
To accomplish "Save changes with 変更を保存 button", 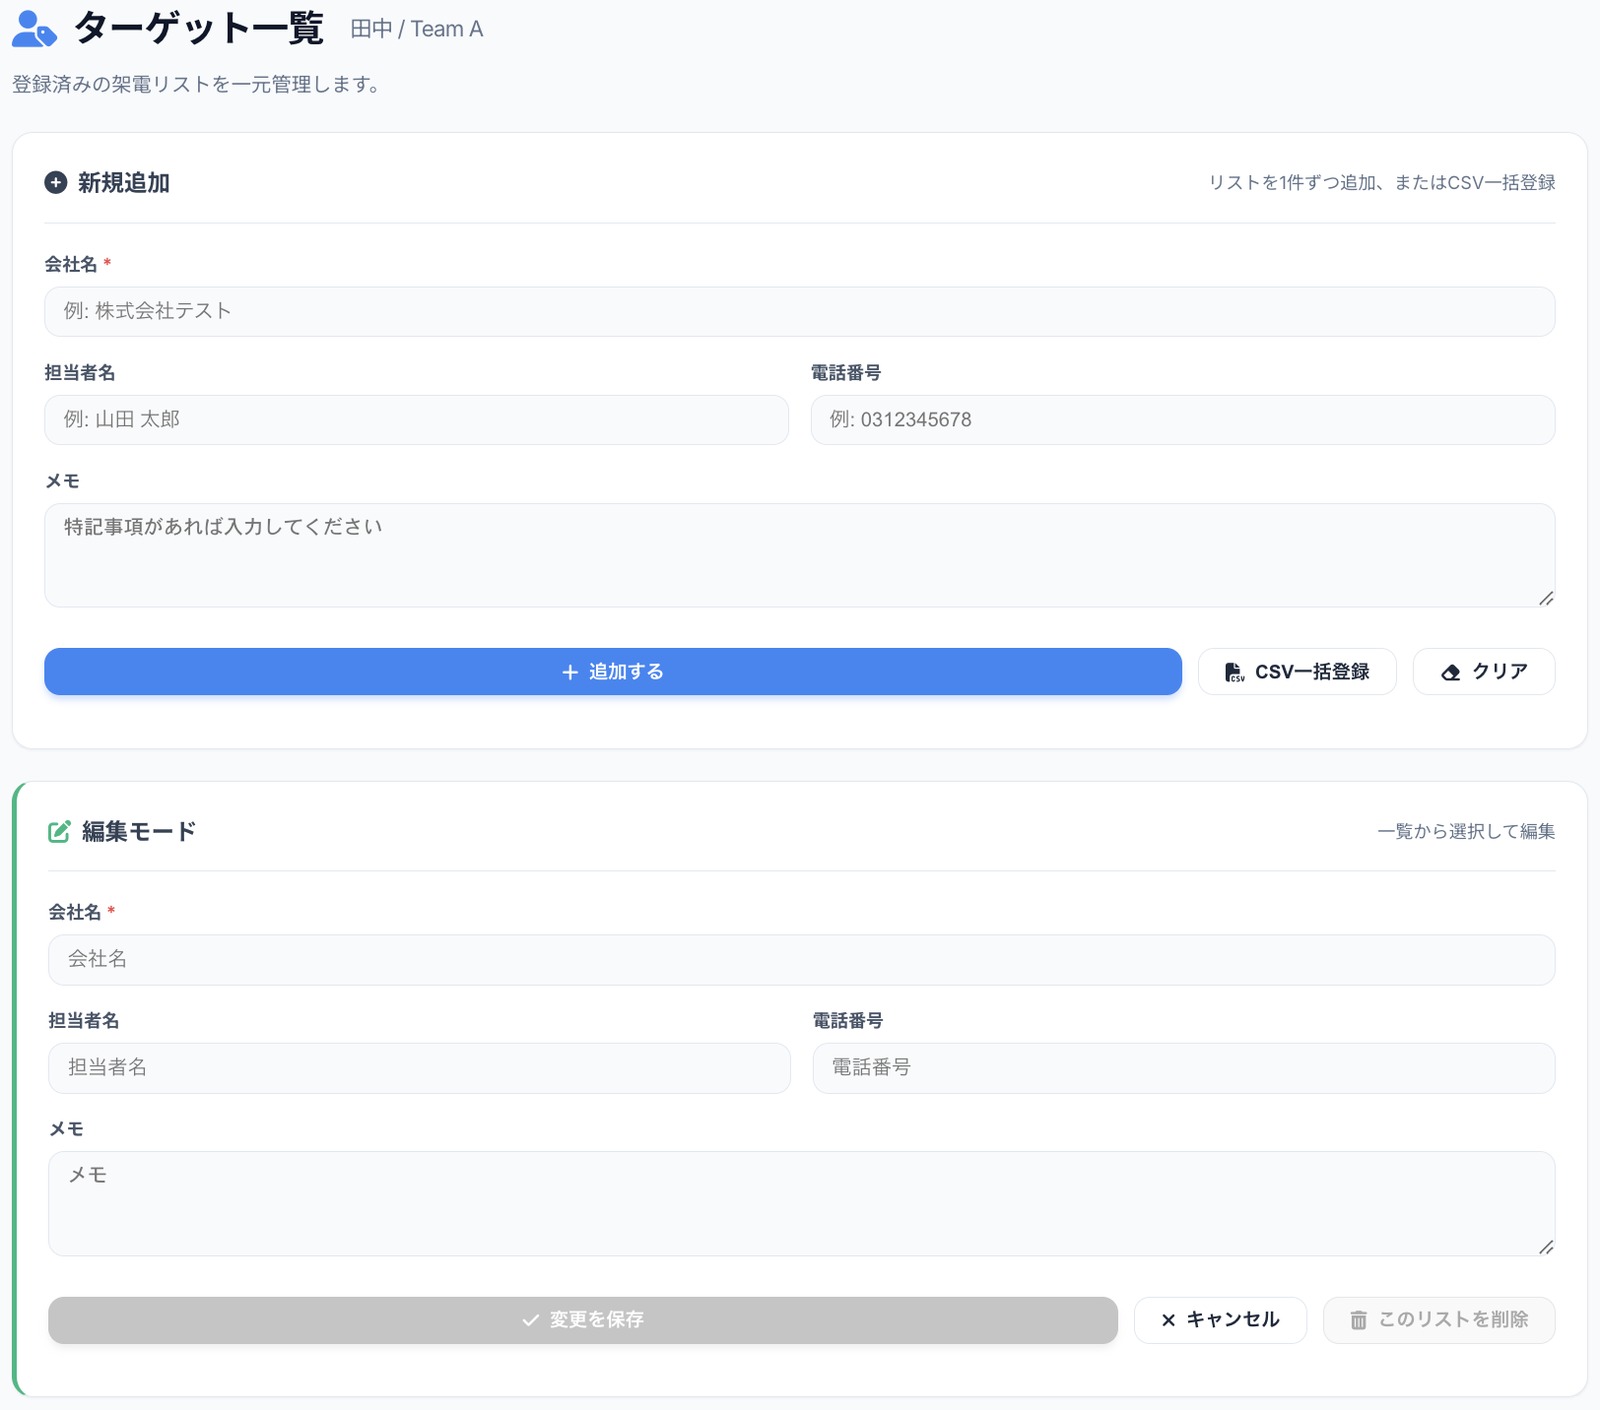I will tap(582, 1319).
